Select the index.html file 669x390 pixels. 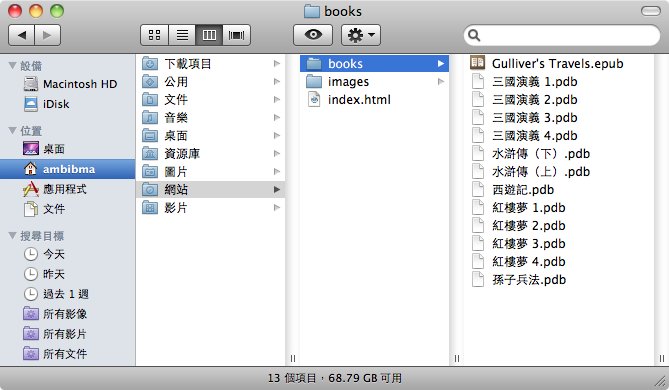(x=374, y=99)
